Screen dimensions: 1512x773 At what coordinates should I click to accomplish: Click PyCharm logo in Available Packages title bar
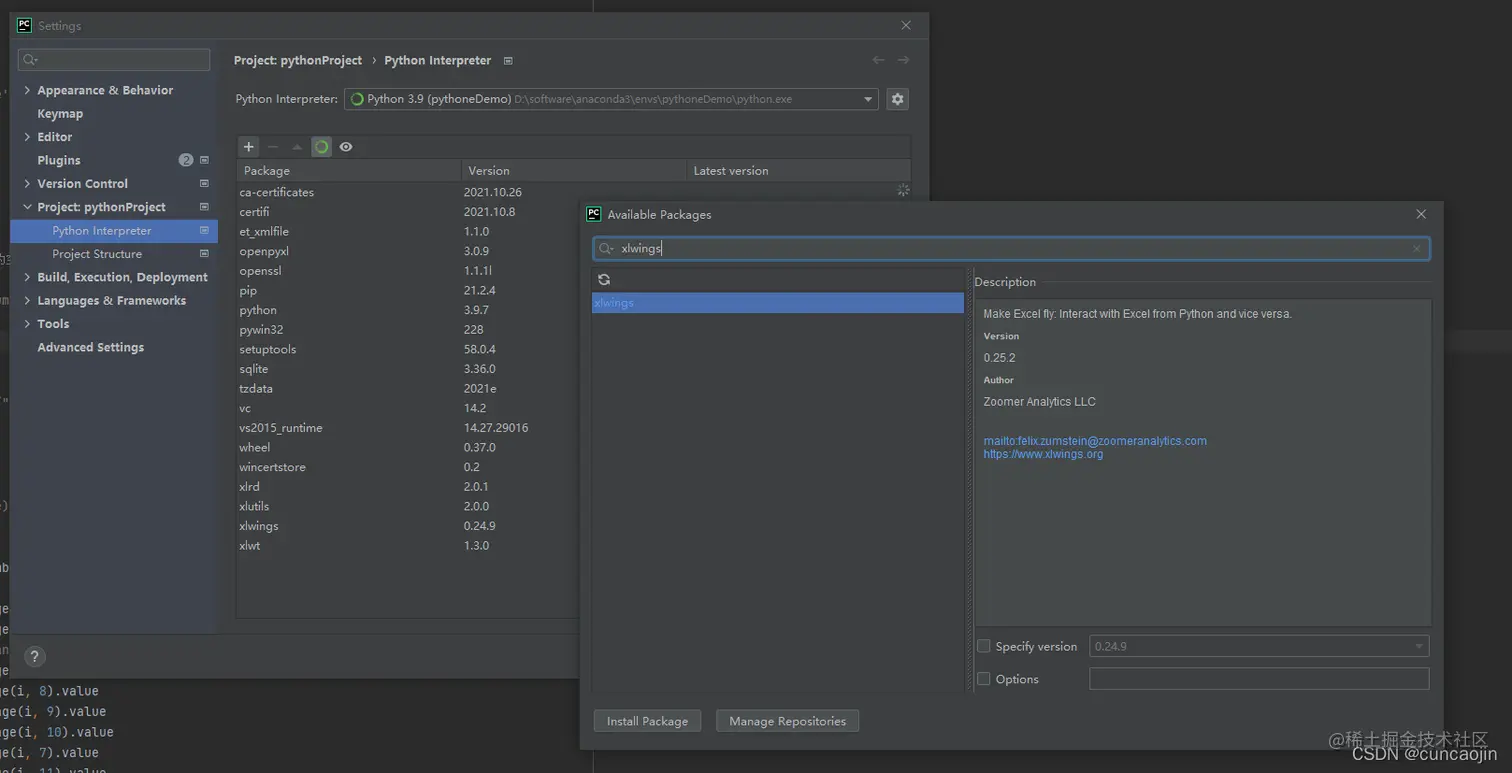tap(593, 214)
